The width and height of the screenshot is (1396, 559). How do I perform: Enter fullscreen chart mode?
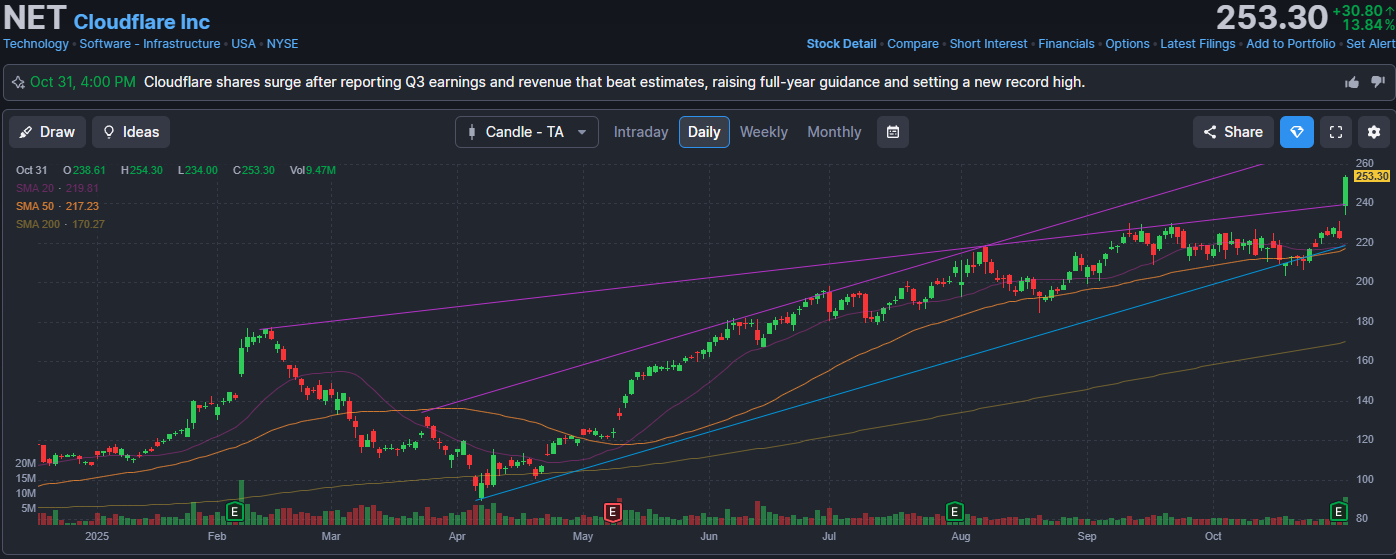[1335, 132]
